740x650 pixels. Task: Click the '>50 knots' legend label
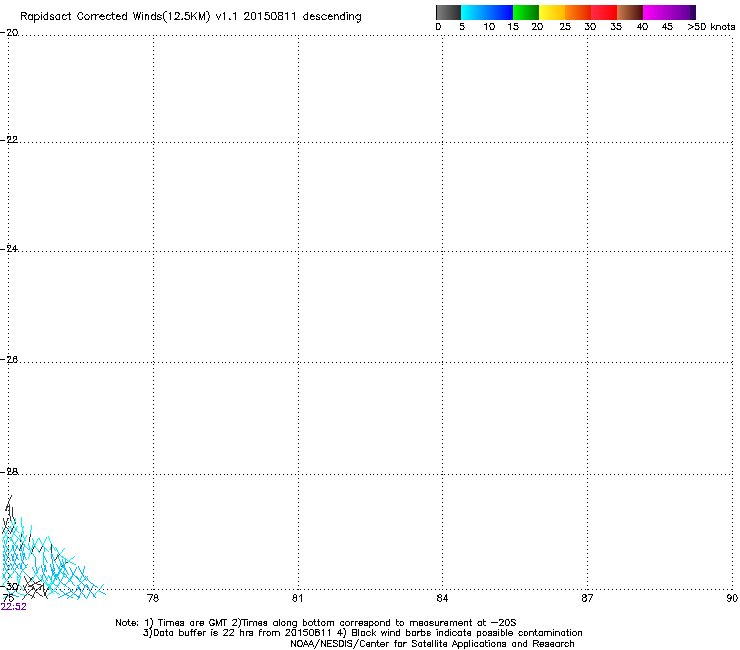point(711,27)
